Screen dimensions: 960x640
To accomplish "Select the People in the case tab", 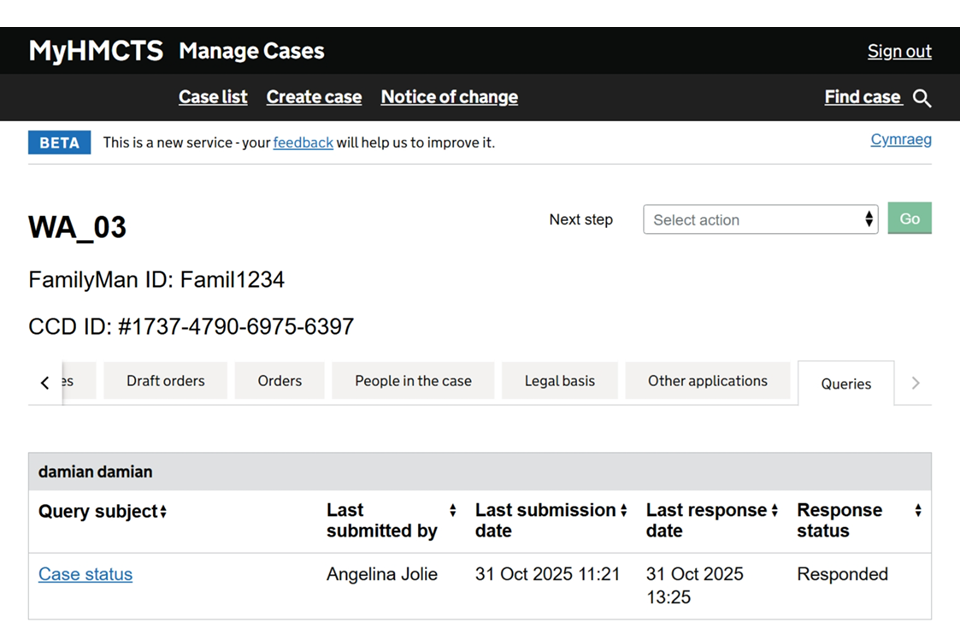I will pyautogui.click(x=413, y=381).
